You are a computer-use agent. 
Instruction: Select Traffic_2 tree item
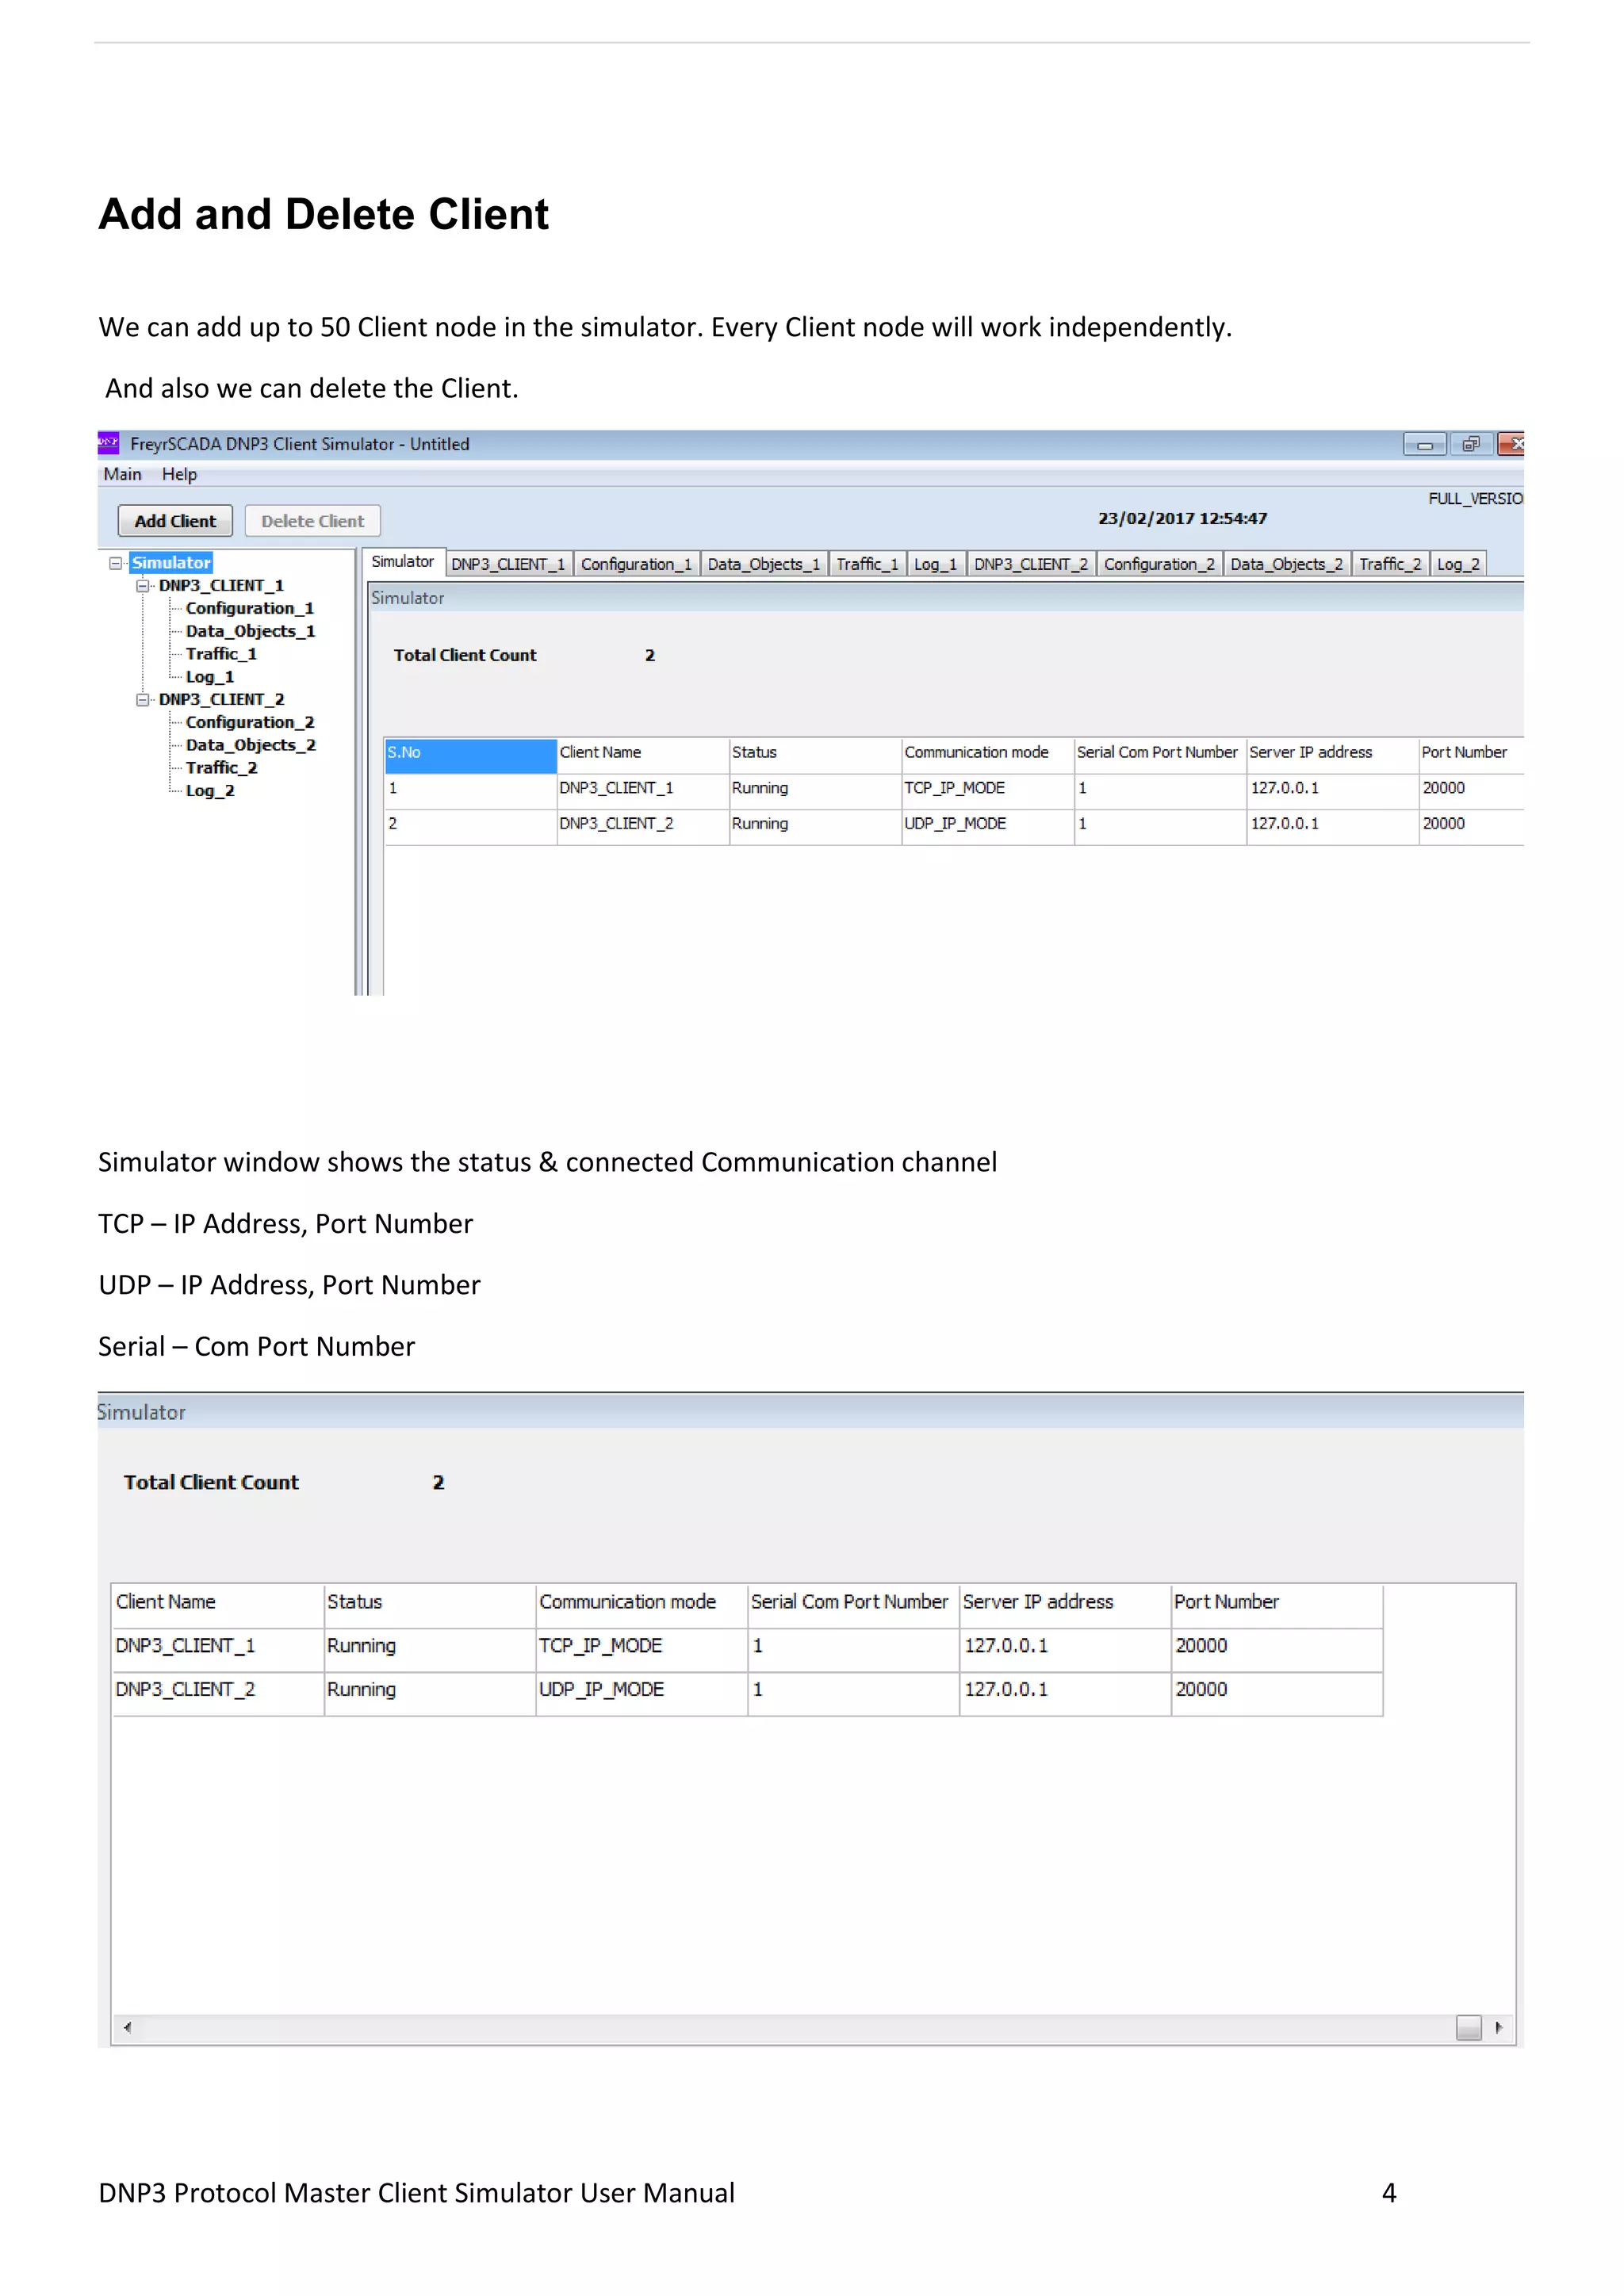pos(221,768)
